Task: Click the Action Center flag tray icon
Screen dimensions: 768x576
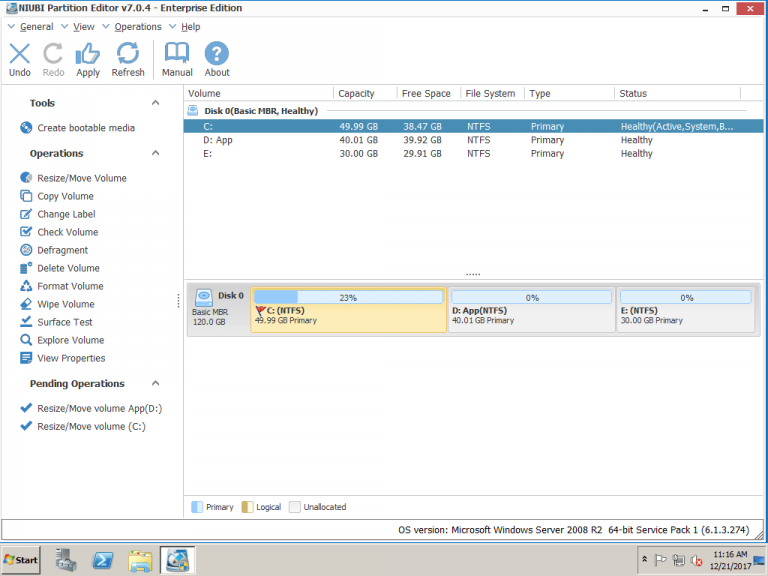Action: 660,560
